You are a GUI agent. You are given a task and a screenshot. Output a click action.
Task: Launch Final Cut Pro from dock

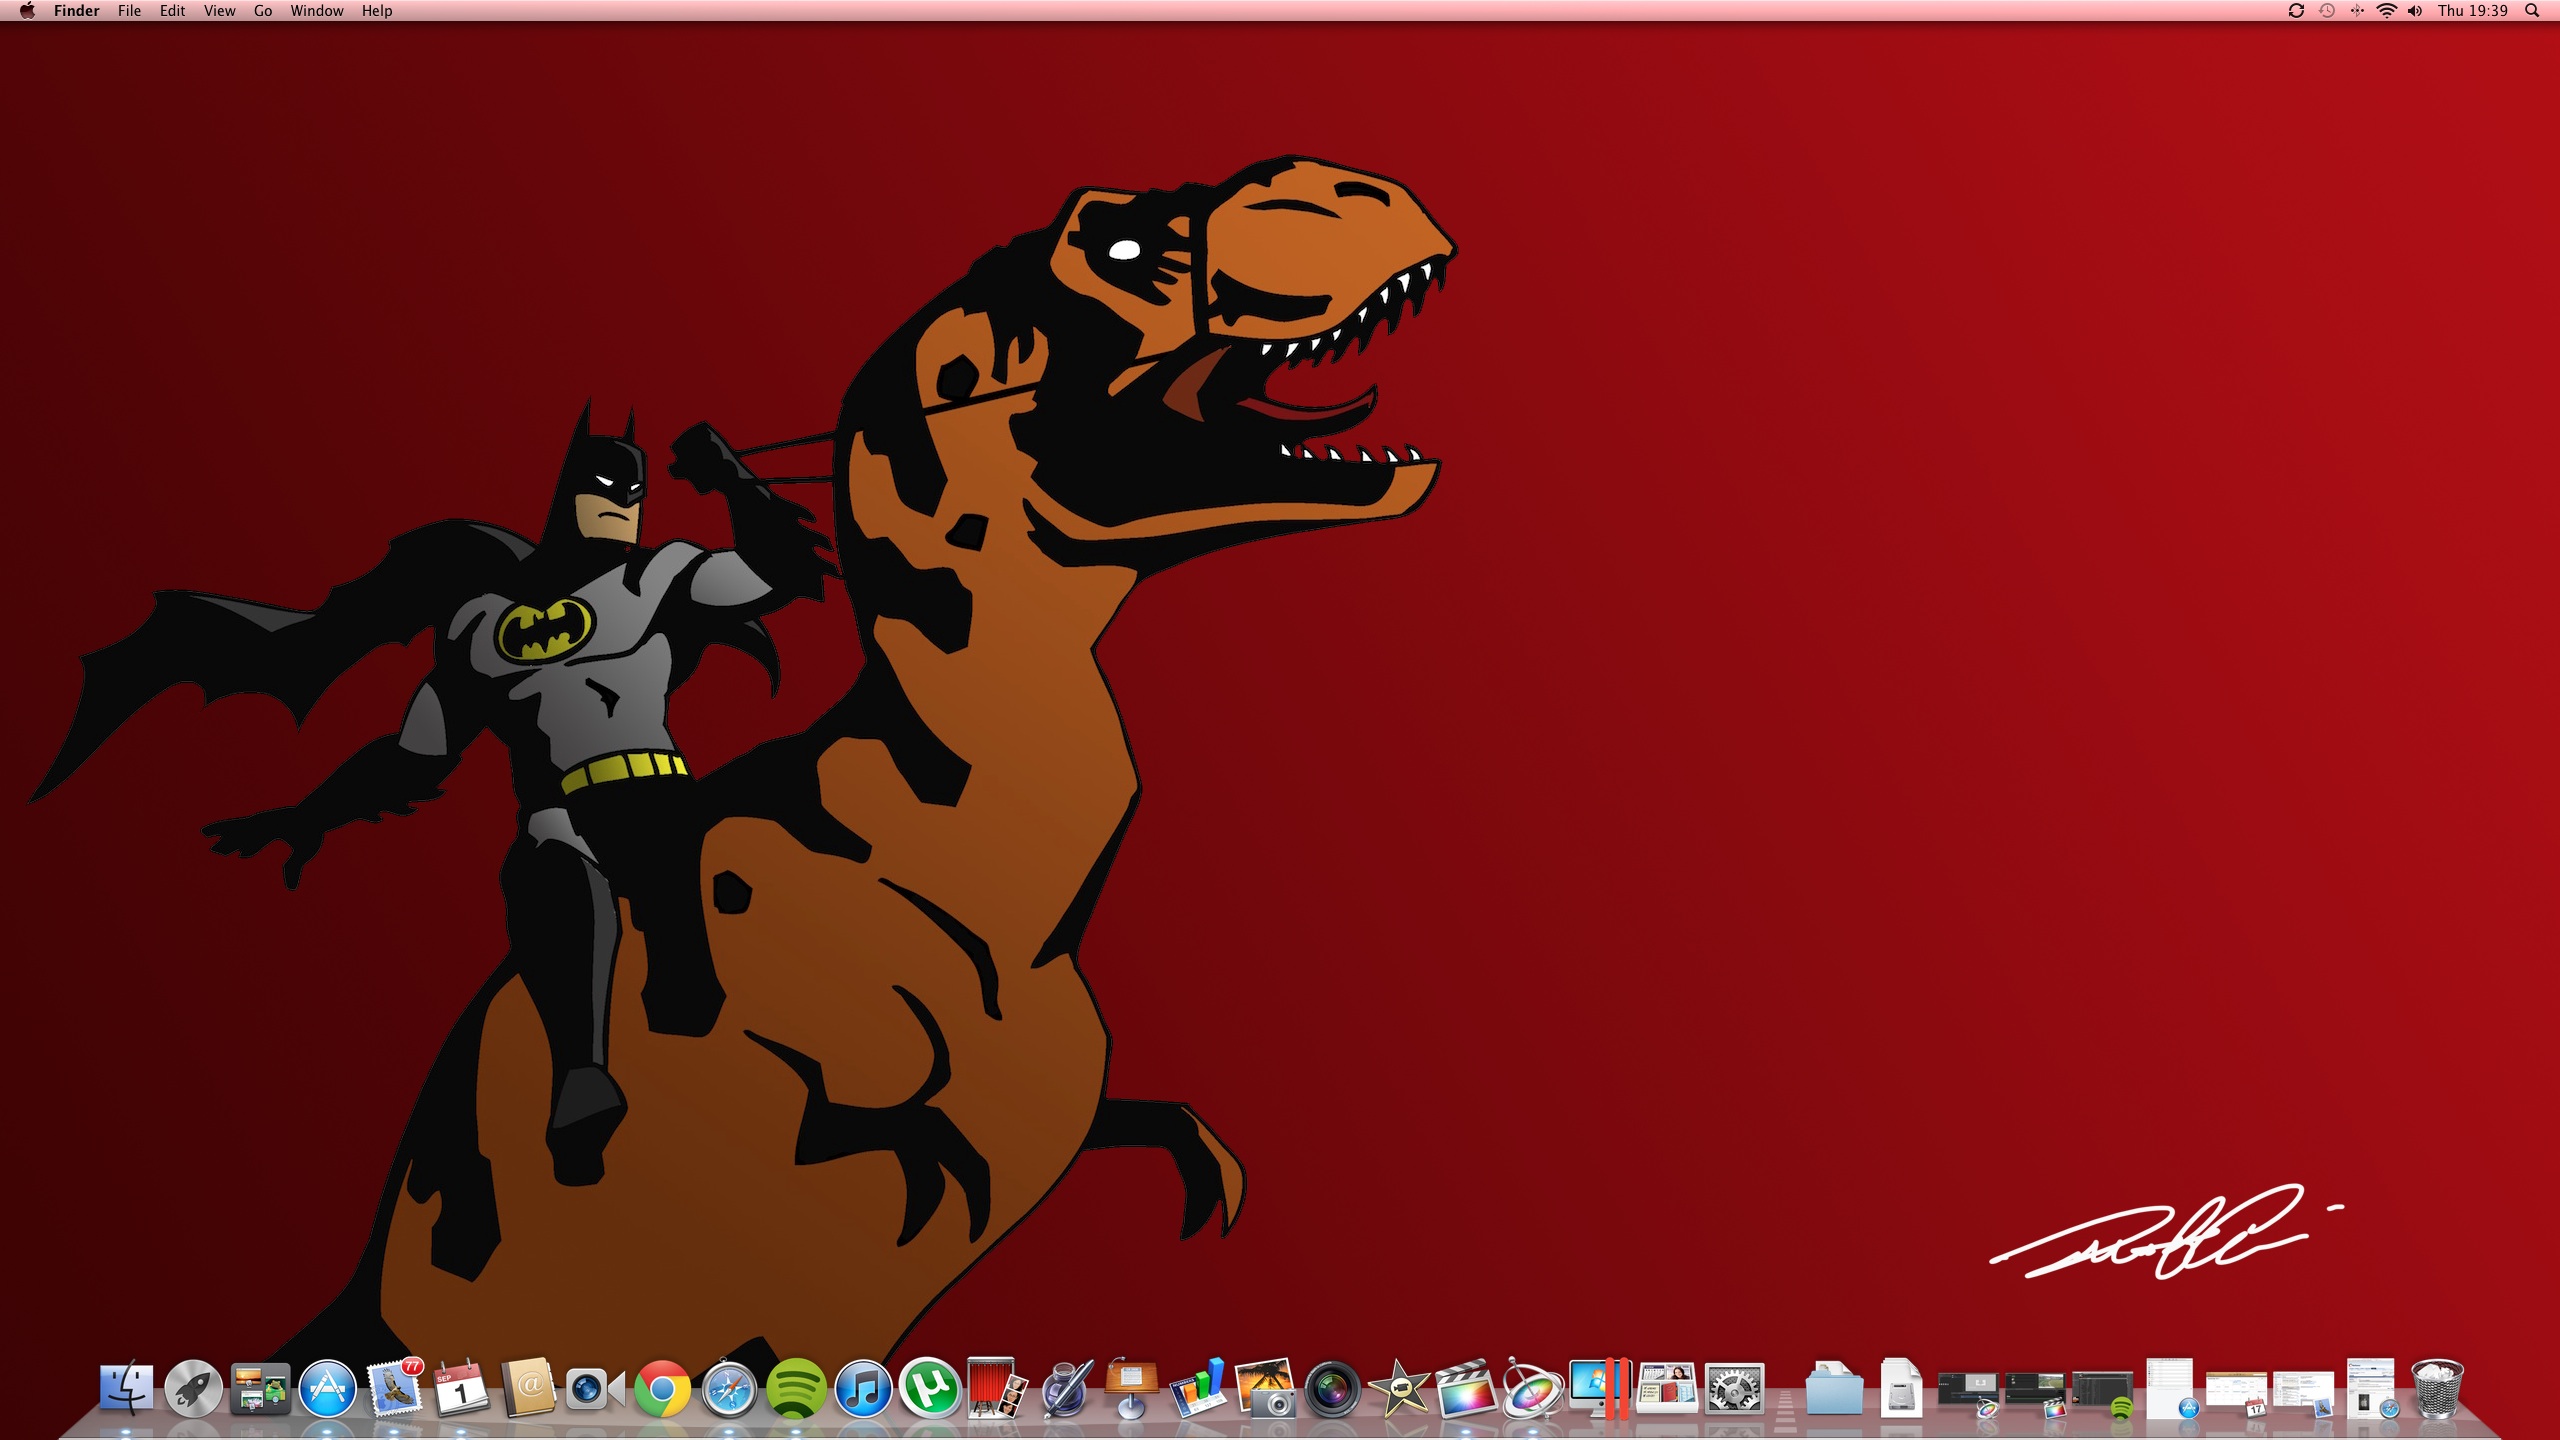pos(1465,1389)
